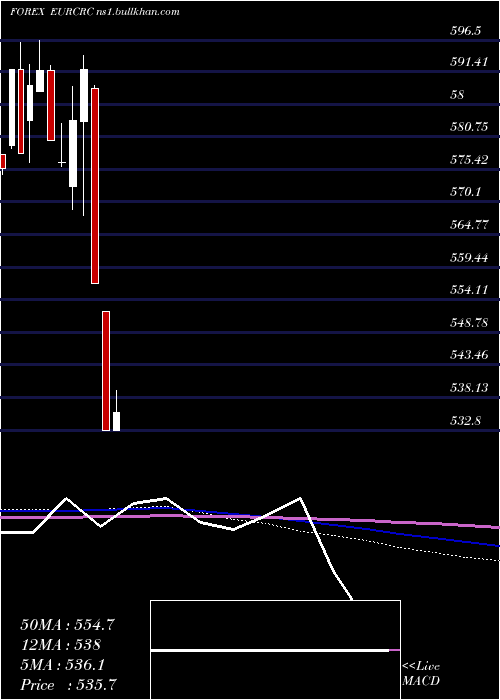The image size is (500, 700).
Task: Click the Price : 535.7 readout
Action: pos(70,685)
